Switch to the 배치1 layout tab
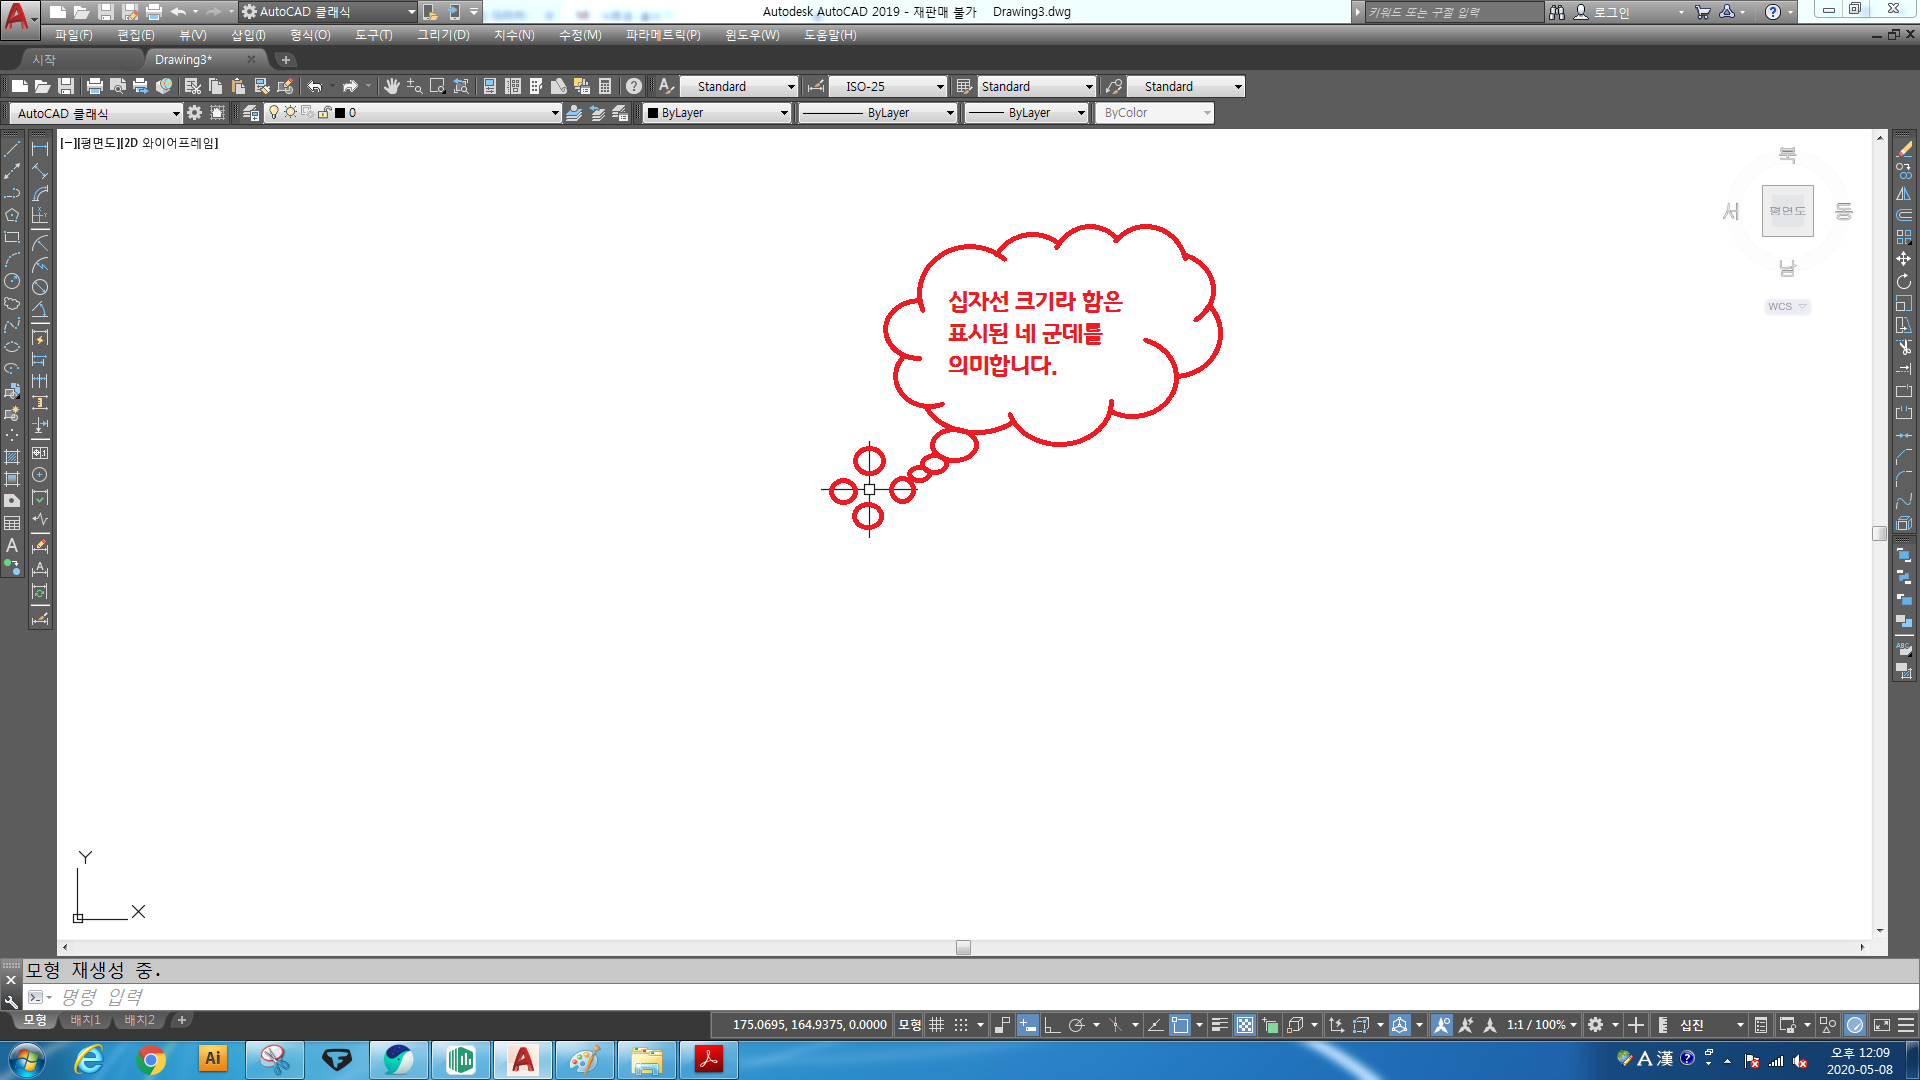 pyautogui.click(x=85, y=1020)
